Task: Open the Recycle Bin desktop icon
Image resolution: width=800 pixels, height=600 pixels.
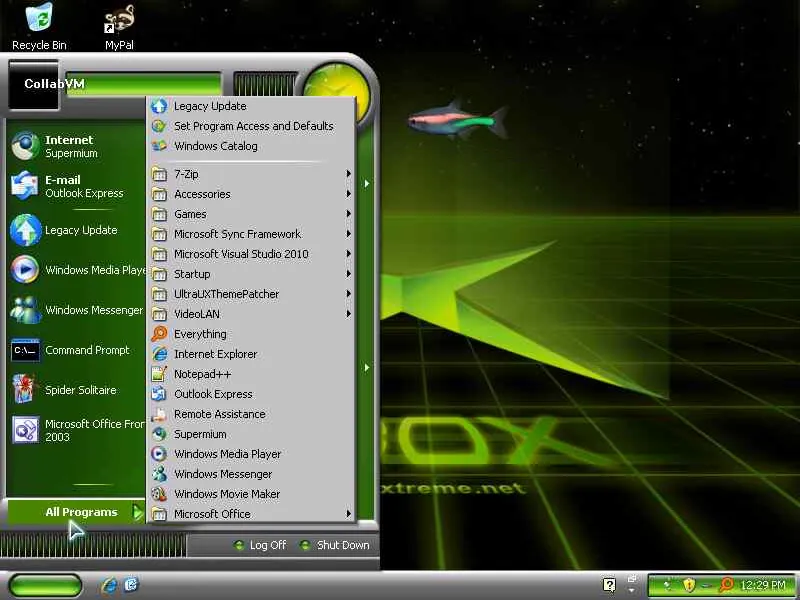Action: click(x=39, y=27)
